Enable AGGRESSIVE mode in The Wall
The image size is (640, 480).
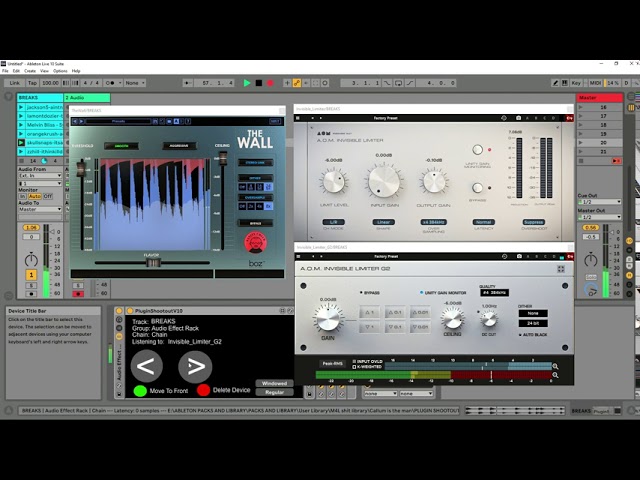tap(179, 146)
